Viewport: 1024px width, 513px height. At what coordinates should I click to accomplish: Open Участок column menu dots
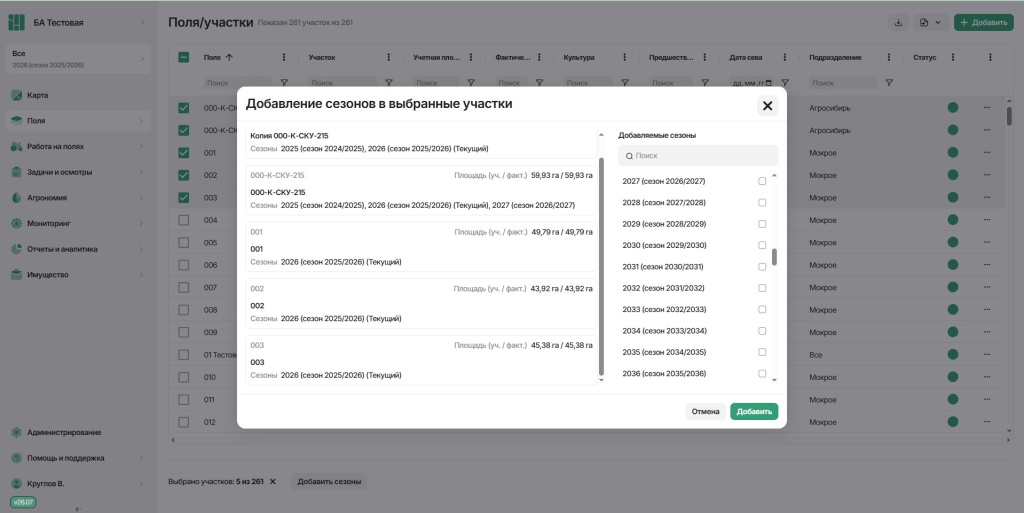(389, 57)
